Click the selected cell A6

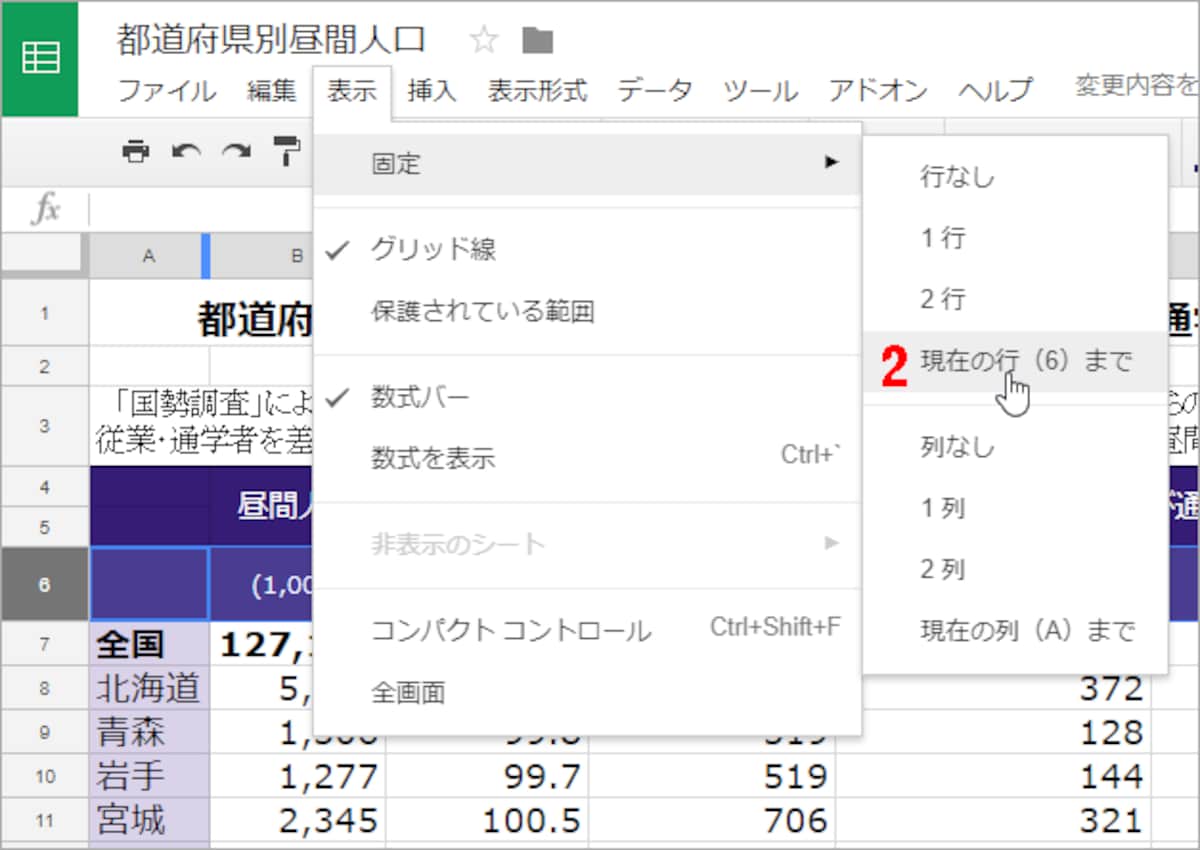tap(149, 584)
